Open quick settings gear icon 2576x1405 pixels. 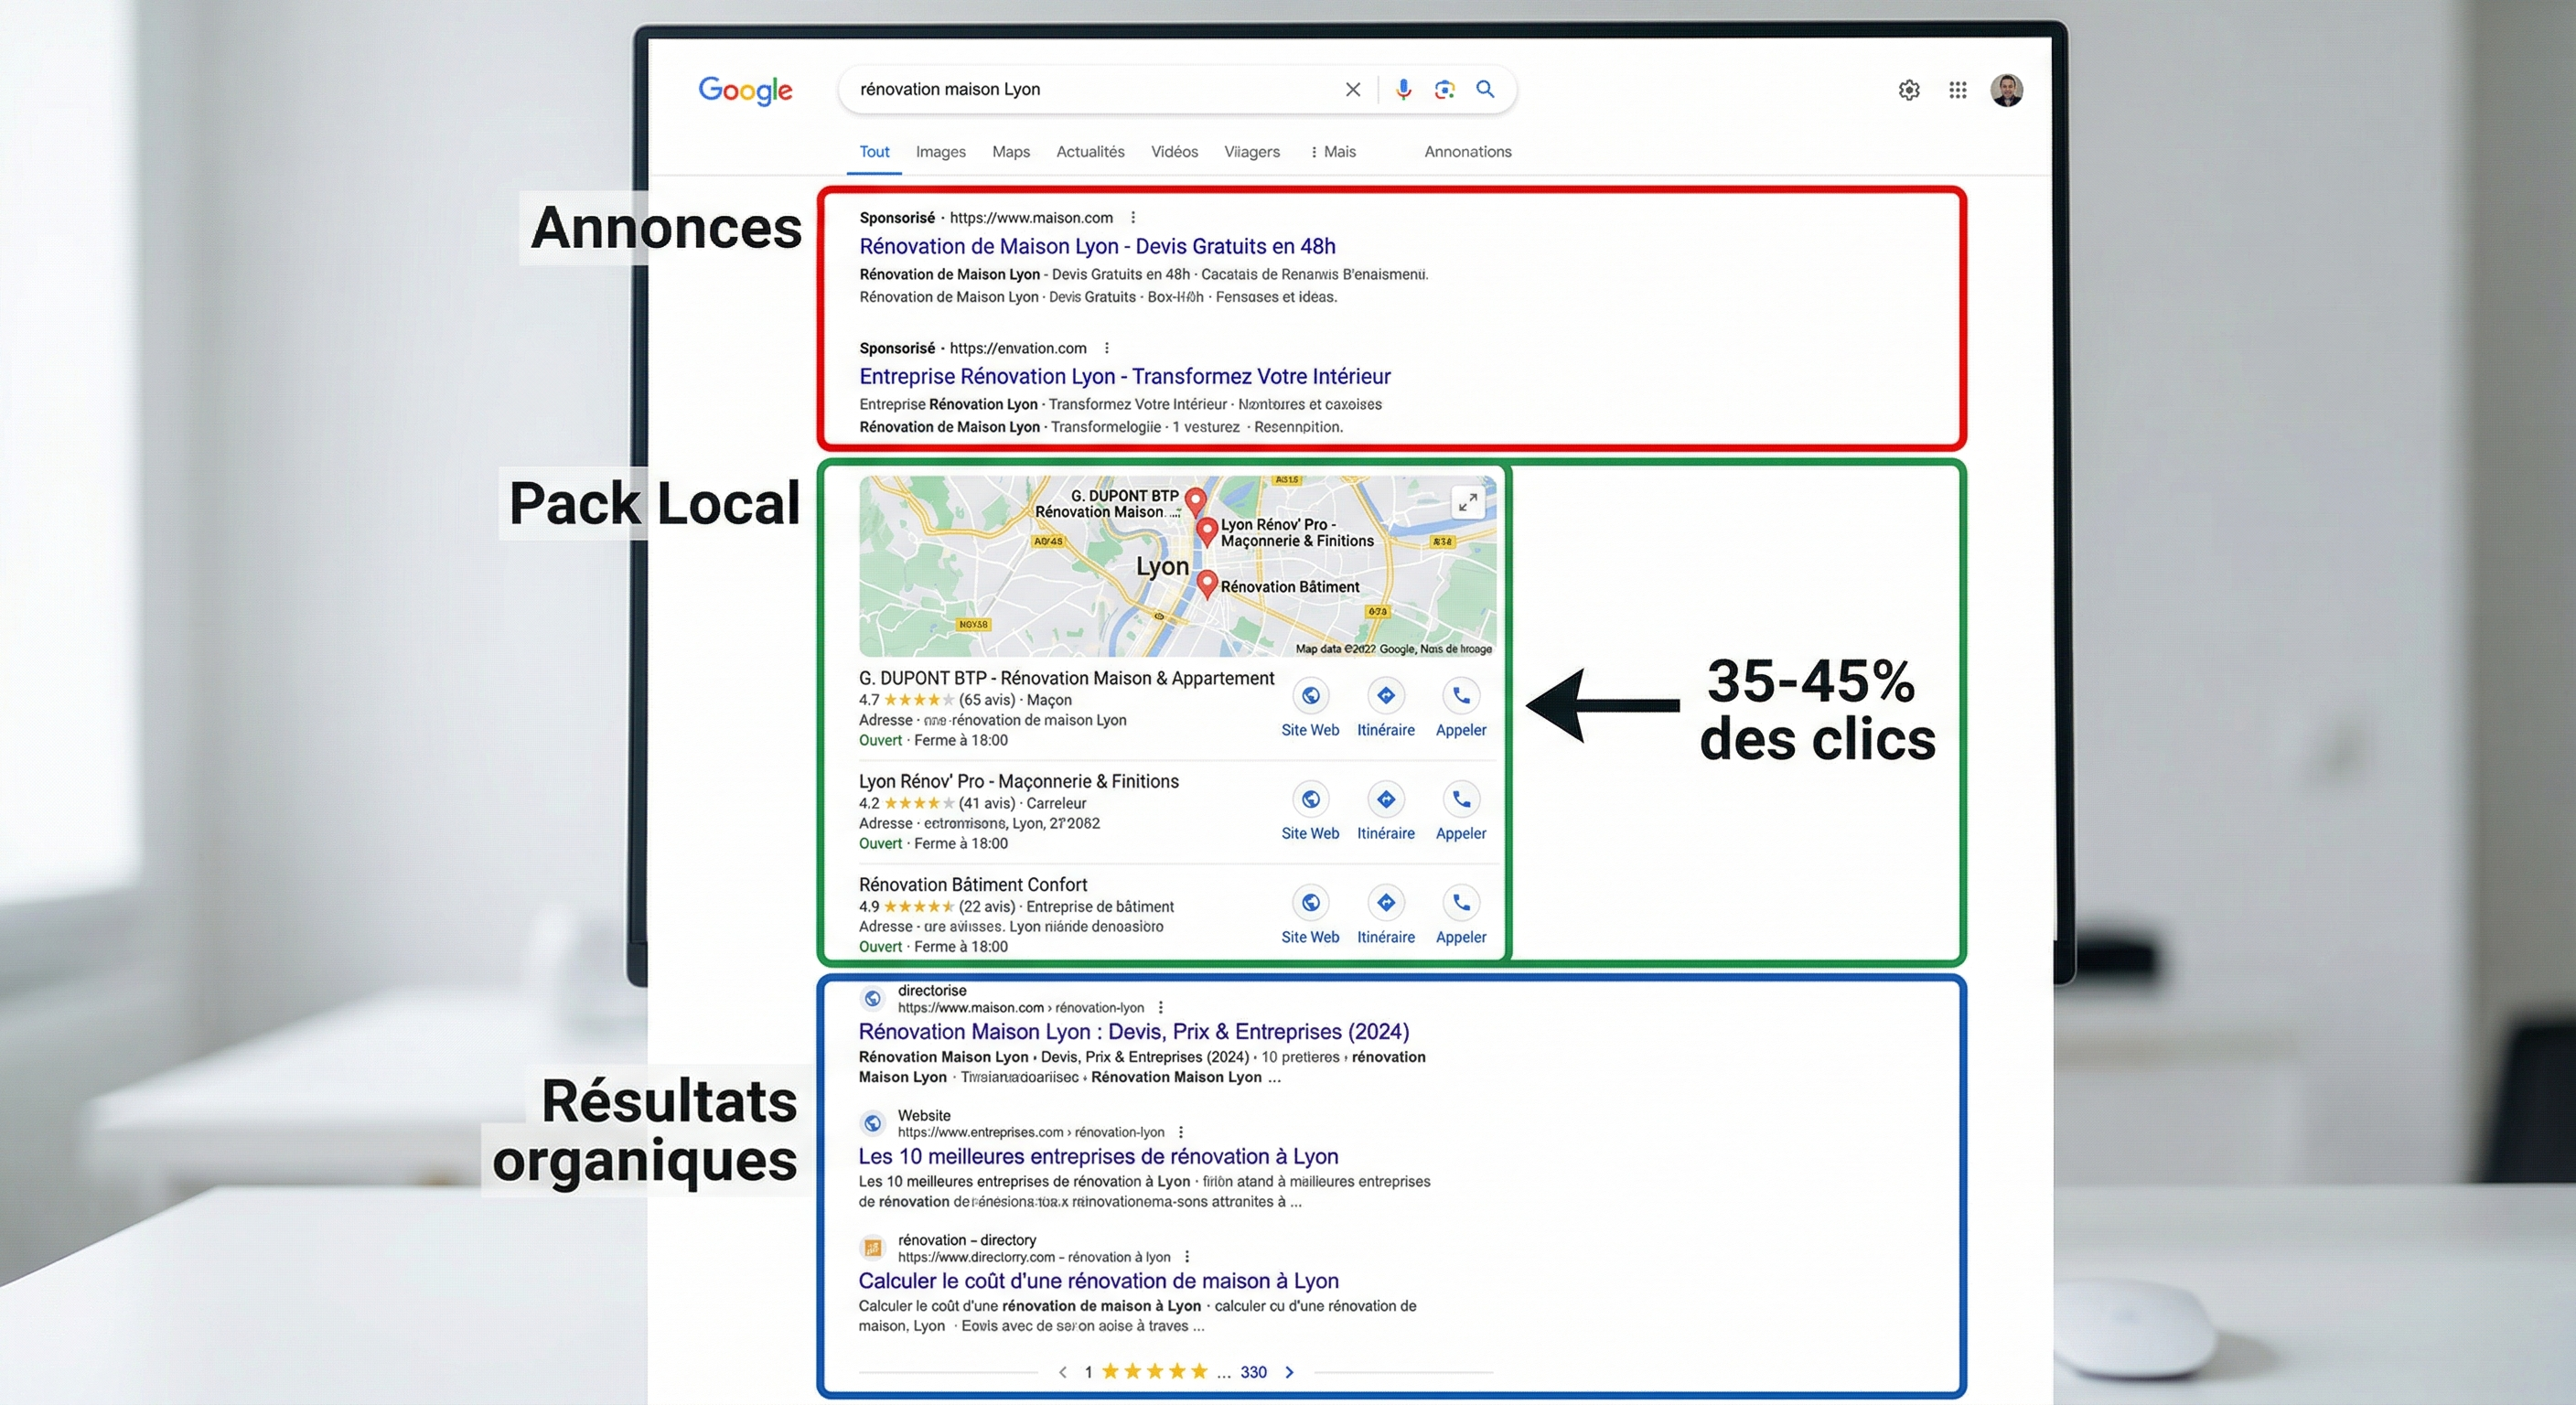[x=1908, y=89]
